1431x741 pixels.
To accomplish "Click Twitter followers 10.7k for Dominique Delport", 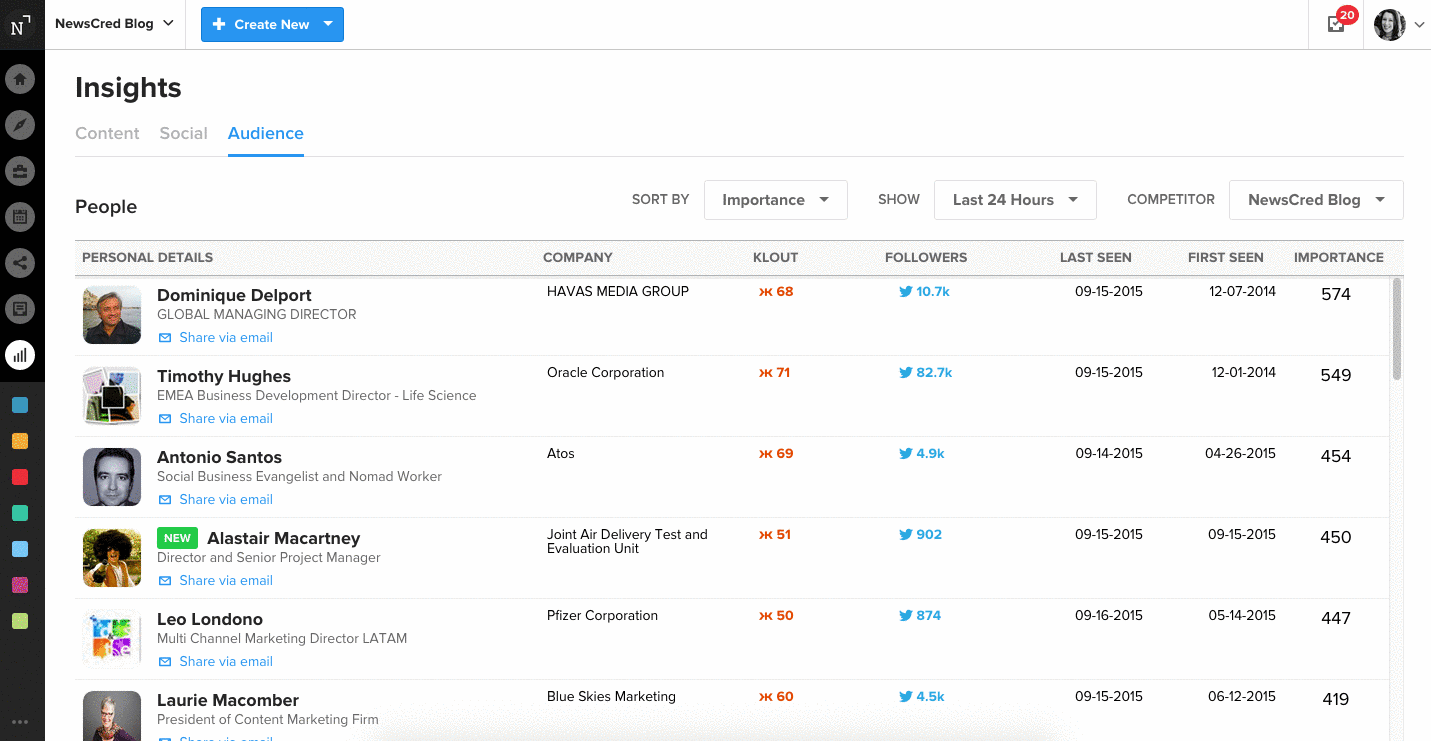I will click(924, 292).
